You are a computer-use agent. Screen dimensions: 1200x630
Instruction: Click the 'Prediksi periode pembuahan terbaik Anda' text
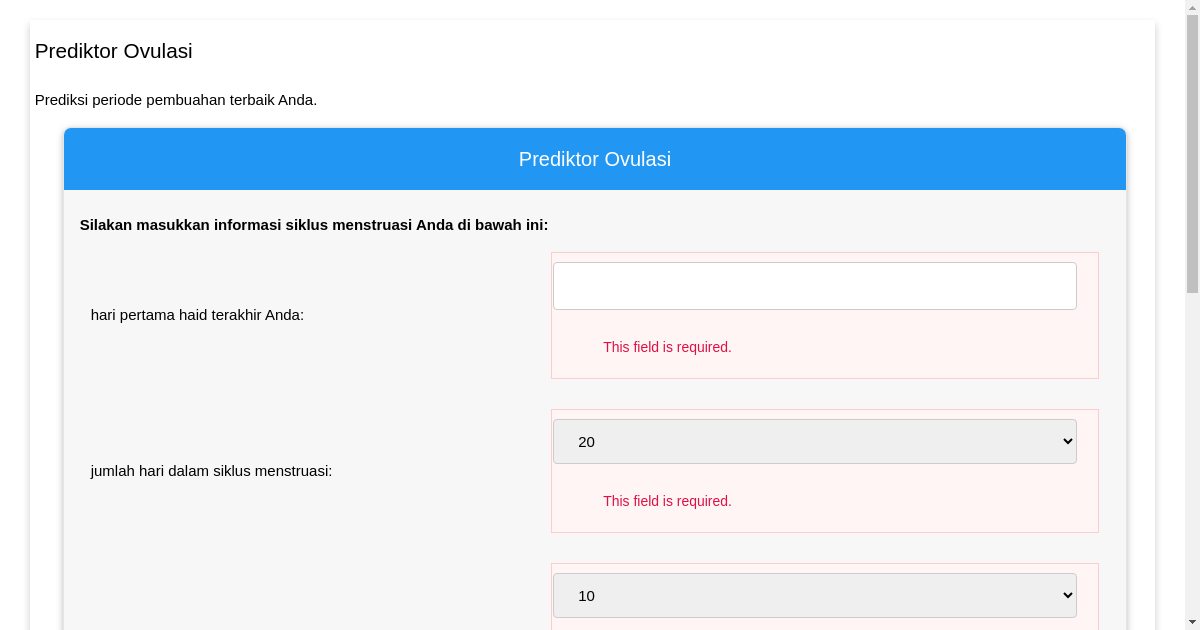tap(176, 100)
